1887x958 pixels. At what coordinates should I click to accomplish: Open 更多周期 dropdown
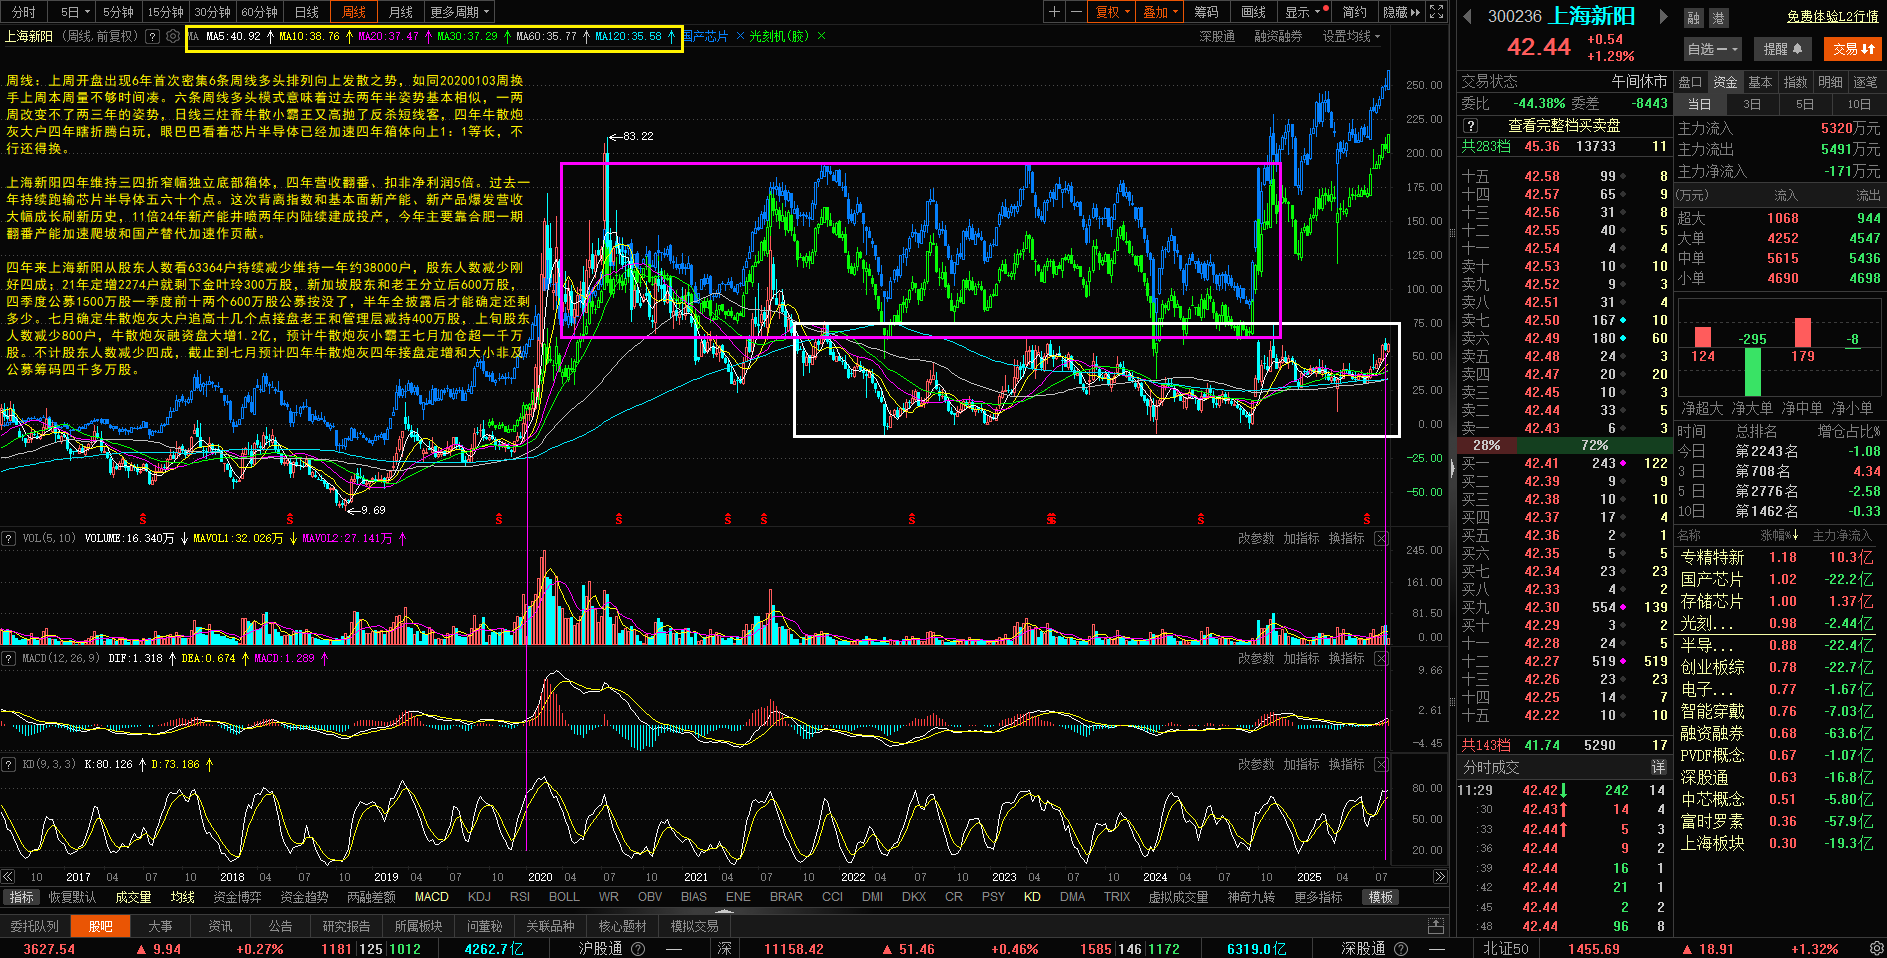click(x=460, y=12)
